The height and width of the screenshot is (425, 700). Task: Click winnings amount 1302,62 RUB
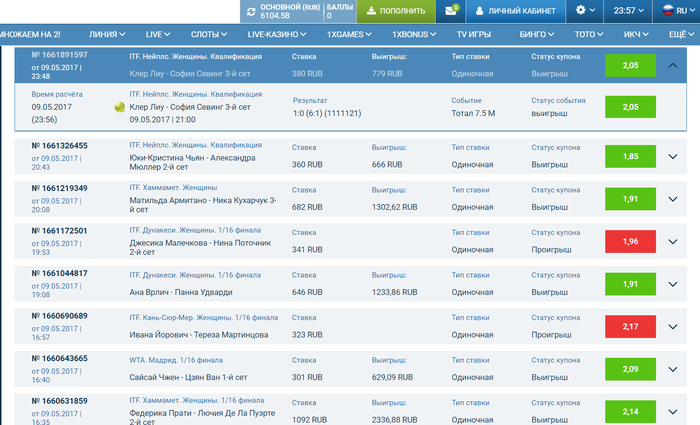point(394,207)
